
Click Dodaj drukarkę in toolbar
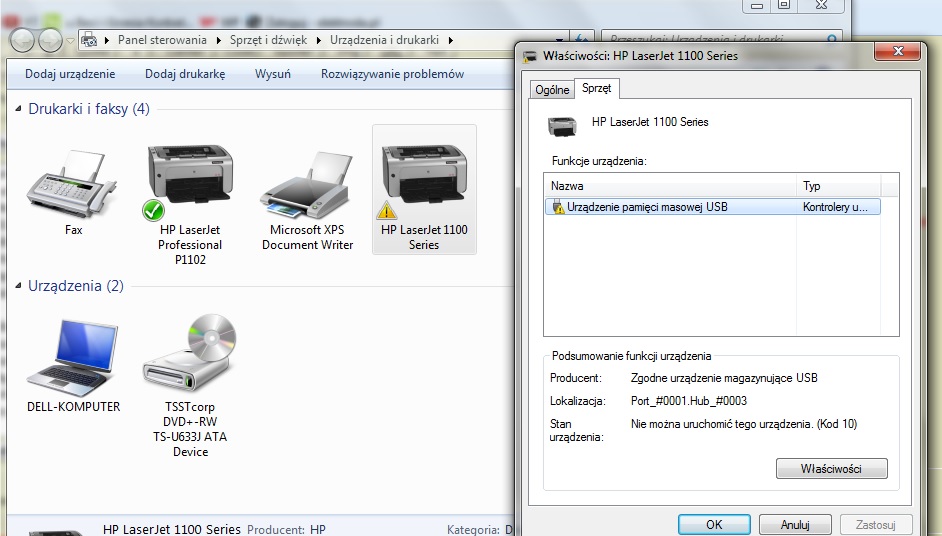click(185, 74)
